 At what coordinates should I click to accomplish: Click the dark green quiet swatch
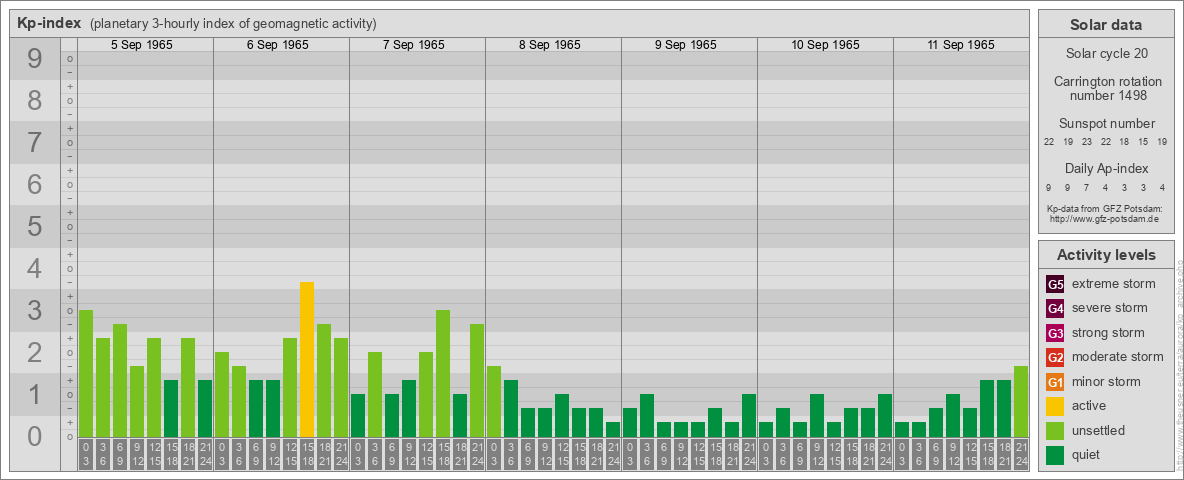point(1055,454)
